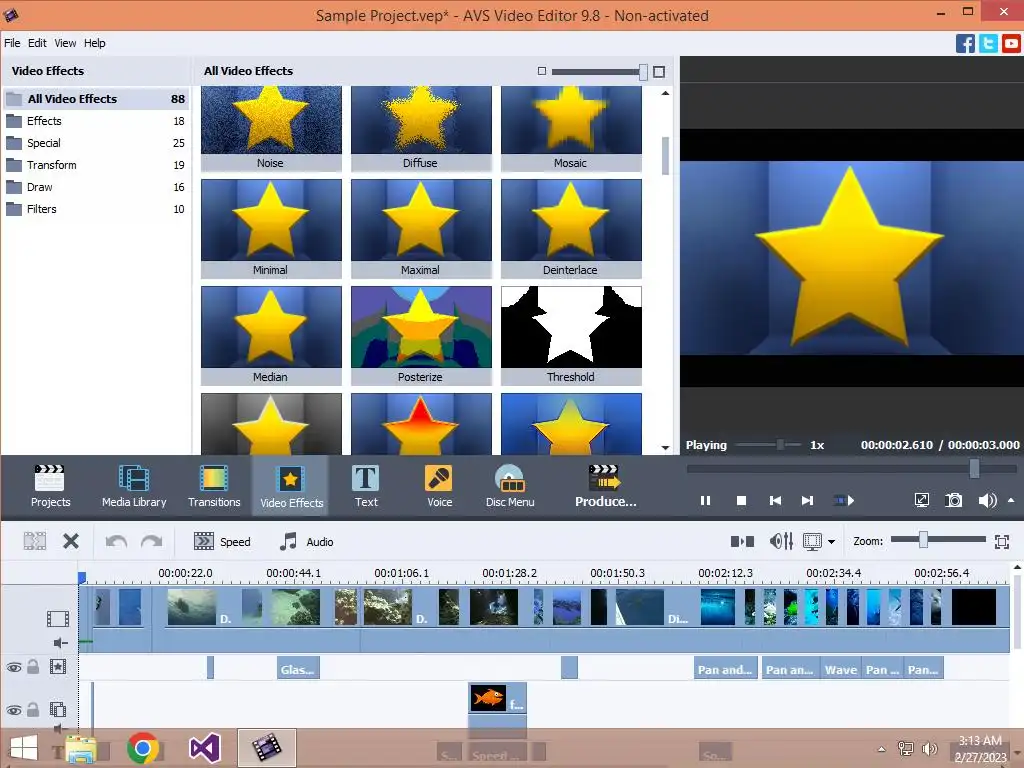Viewport: 1024px width, 768px height.
Task: Open the Edit menu
Action: tap(37, 43)
